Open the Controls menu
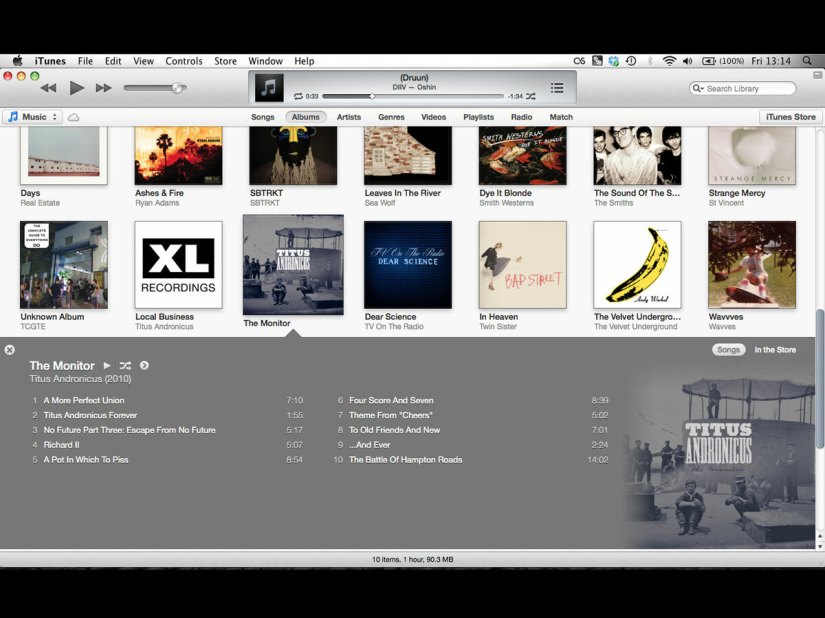The height and width of the screenshot is (618, 825). (184, 61)
